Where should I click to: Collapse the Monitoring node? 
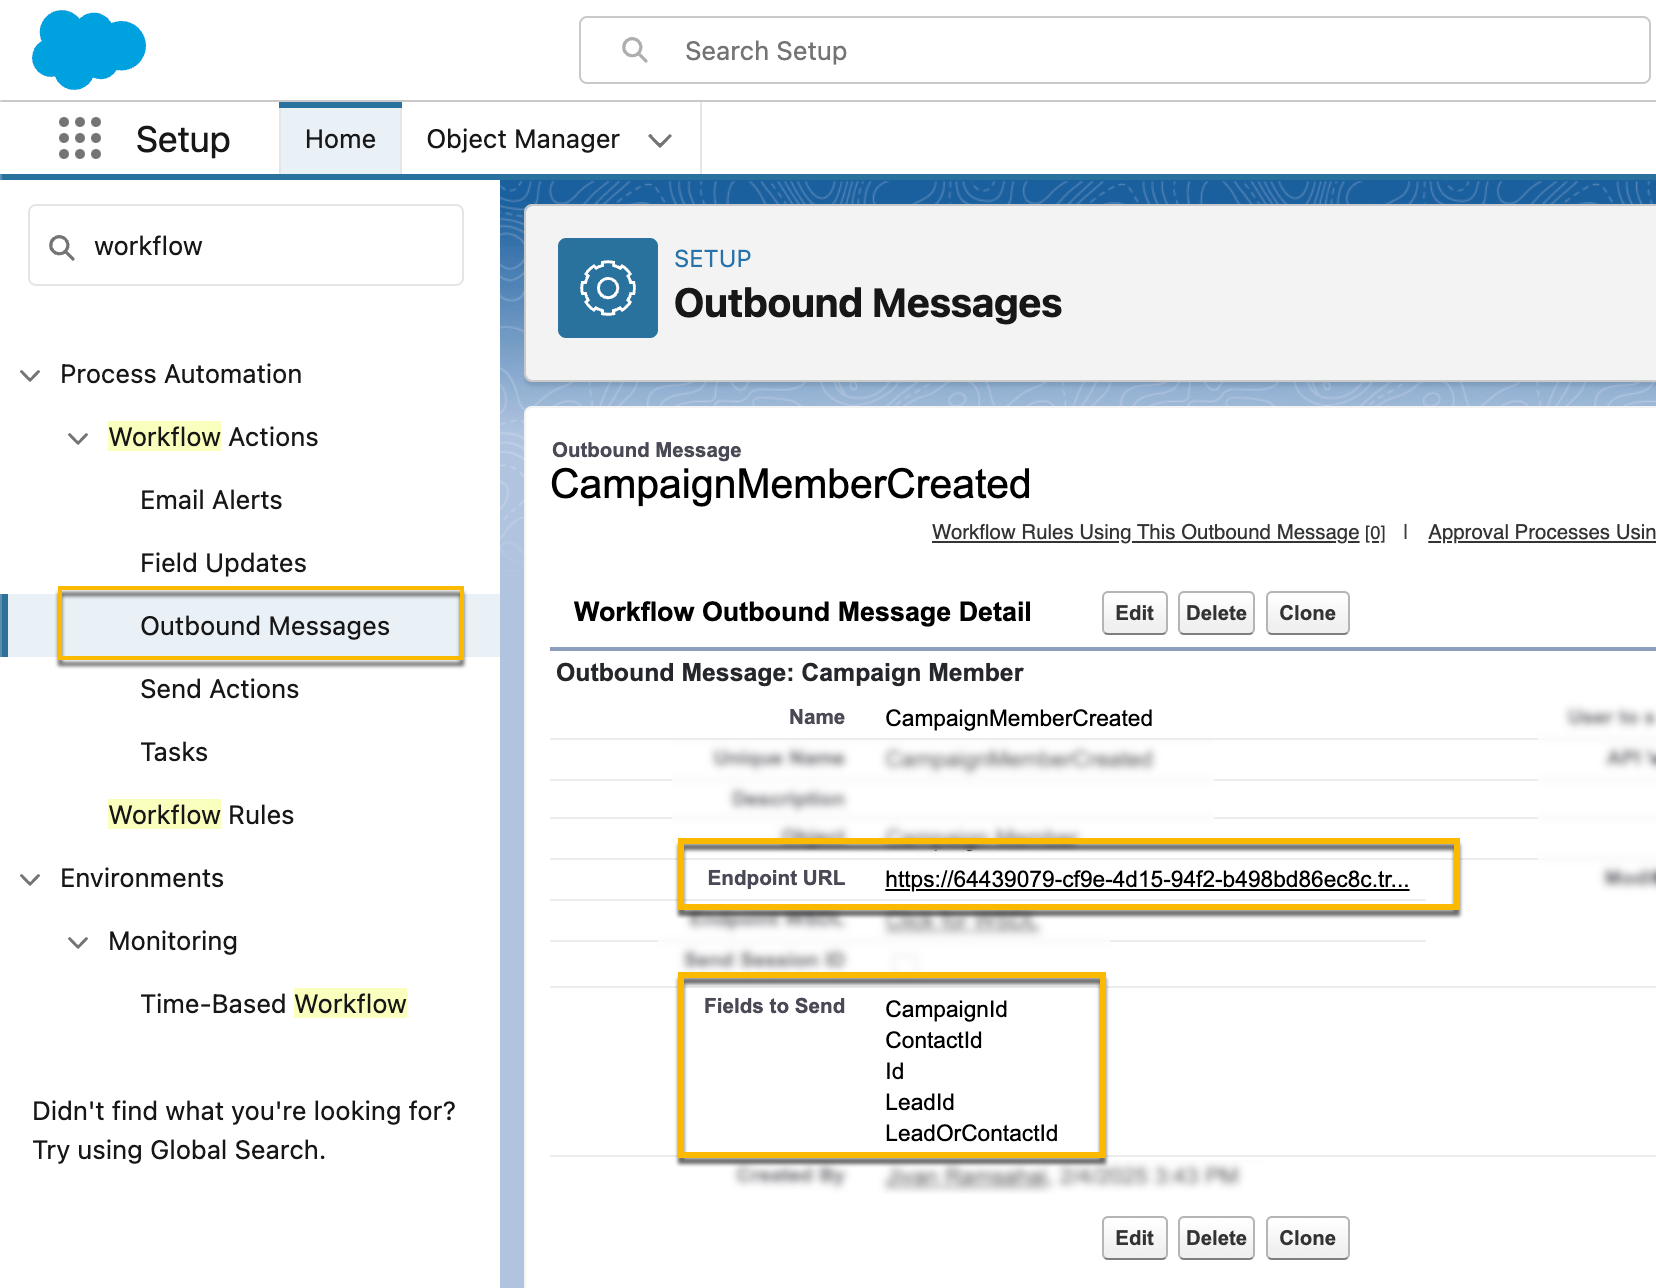(x=78, y=942)
